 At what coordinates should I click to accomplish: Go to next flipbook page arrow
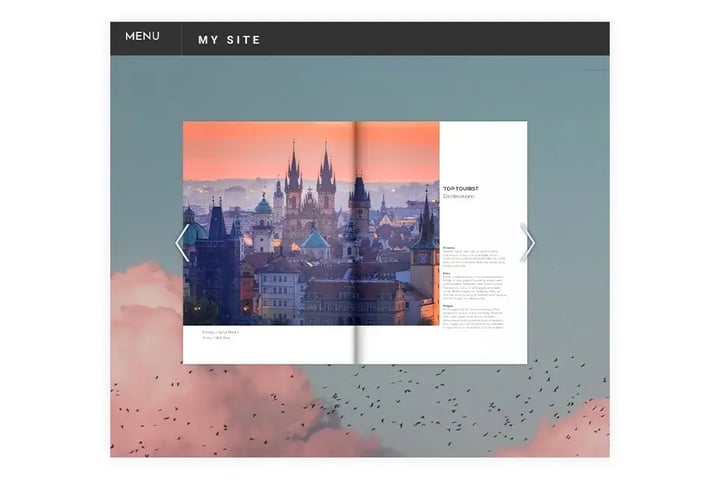coord(528,243)
